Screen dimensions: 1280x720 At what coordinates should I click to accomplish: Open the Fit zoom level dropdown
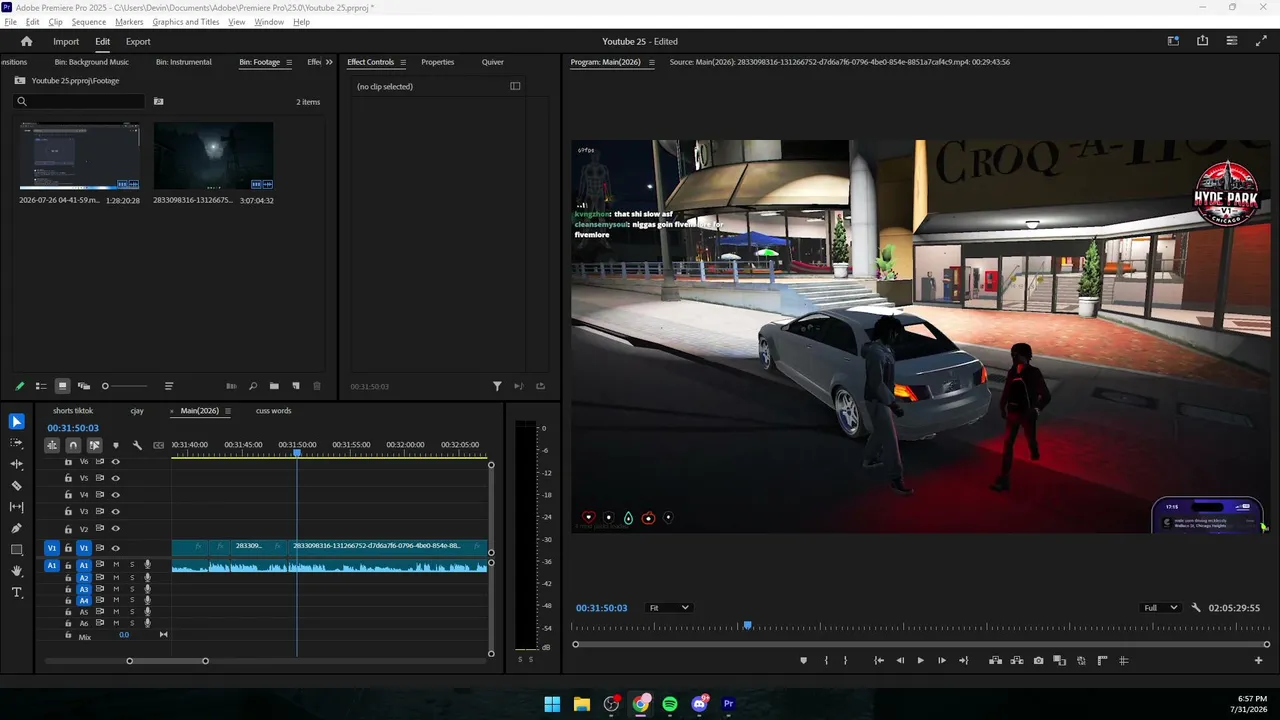669,608
